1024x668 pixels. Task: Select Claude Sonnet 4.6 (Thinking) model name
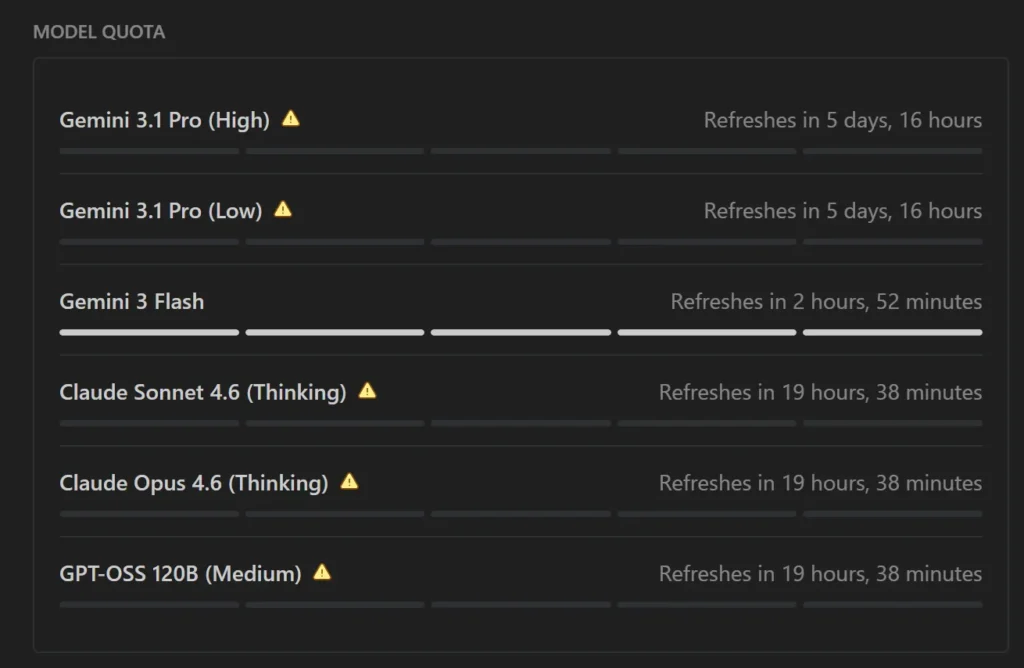[x=203, y=392]
